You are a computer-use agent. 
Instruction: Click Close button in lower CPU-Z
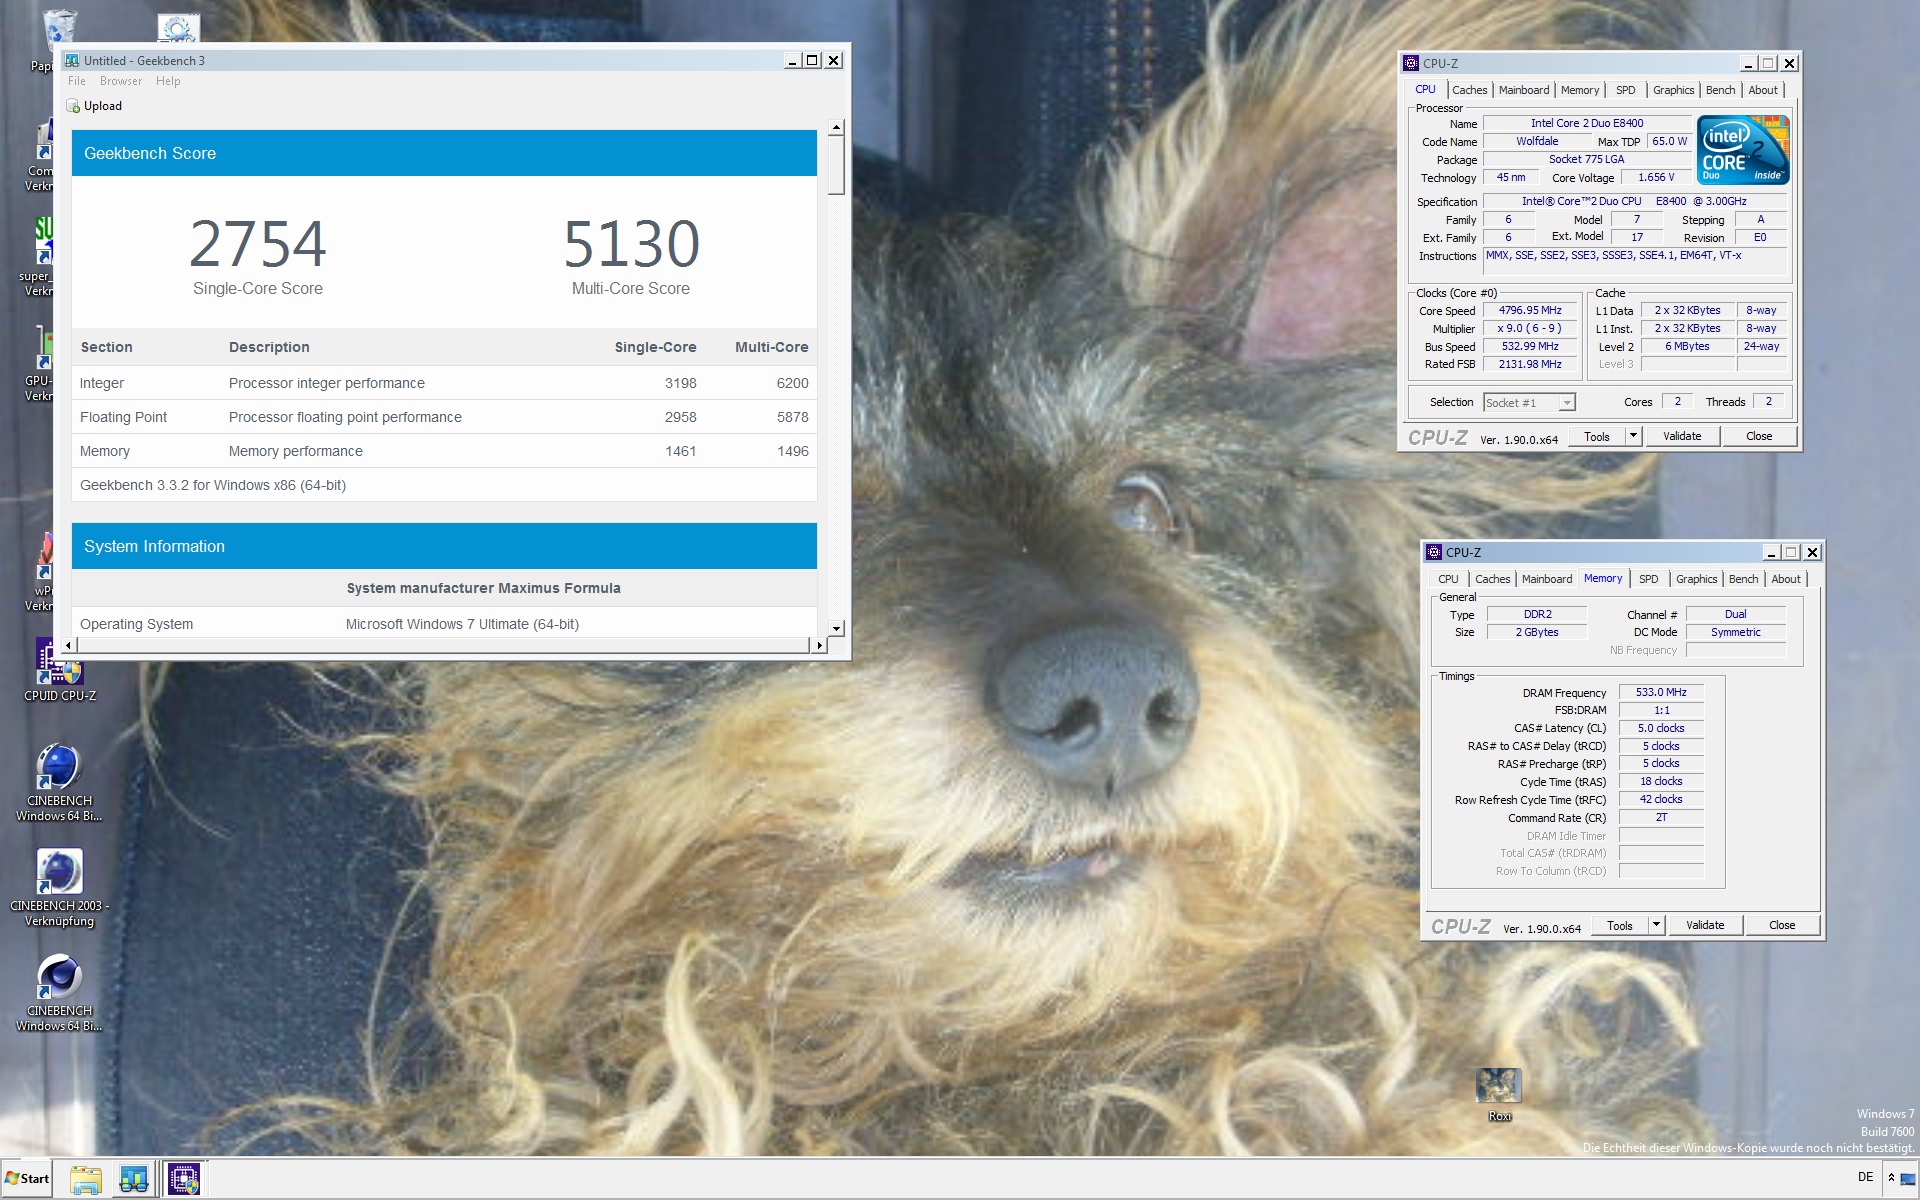coord(1782,925)
